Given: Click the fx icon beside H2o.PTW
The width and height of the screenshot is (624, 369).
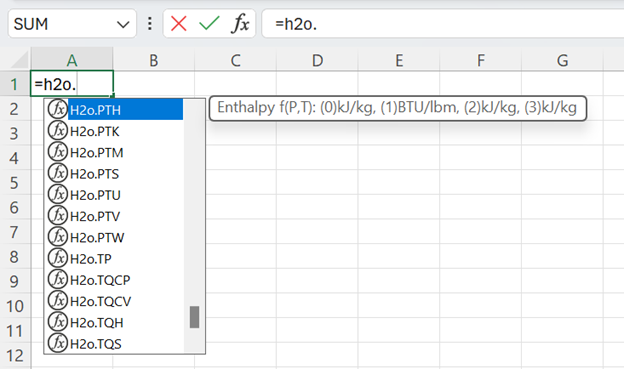Looking at the screenshot, I should coord(58,236).
